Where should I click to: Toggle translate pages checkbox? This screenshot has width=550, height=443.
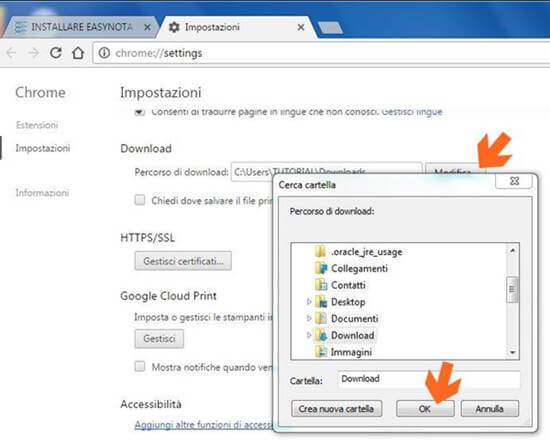point(140,112)
